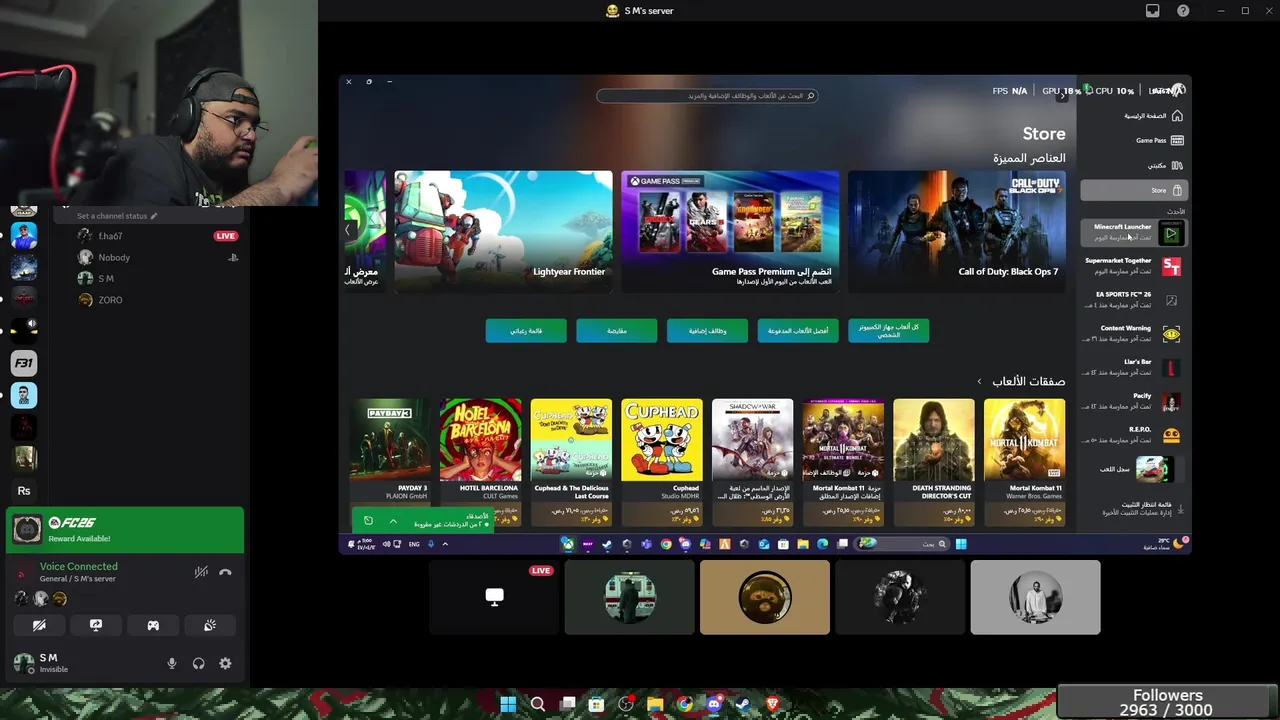
Task: Open PAYDAY 3 game tile
Action: point(390,461)
